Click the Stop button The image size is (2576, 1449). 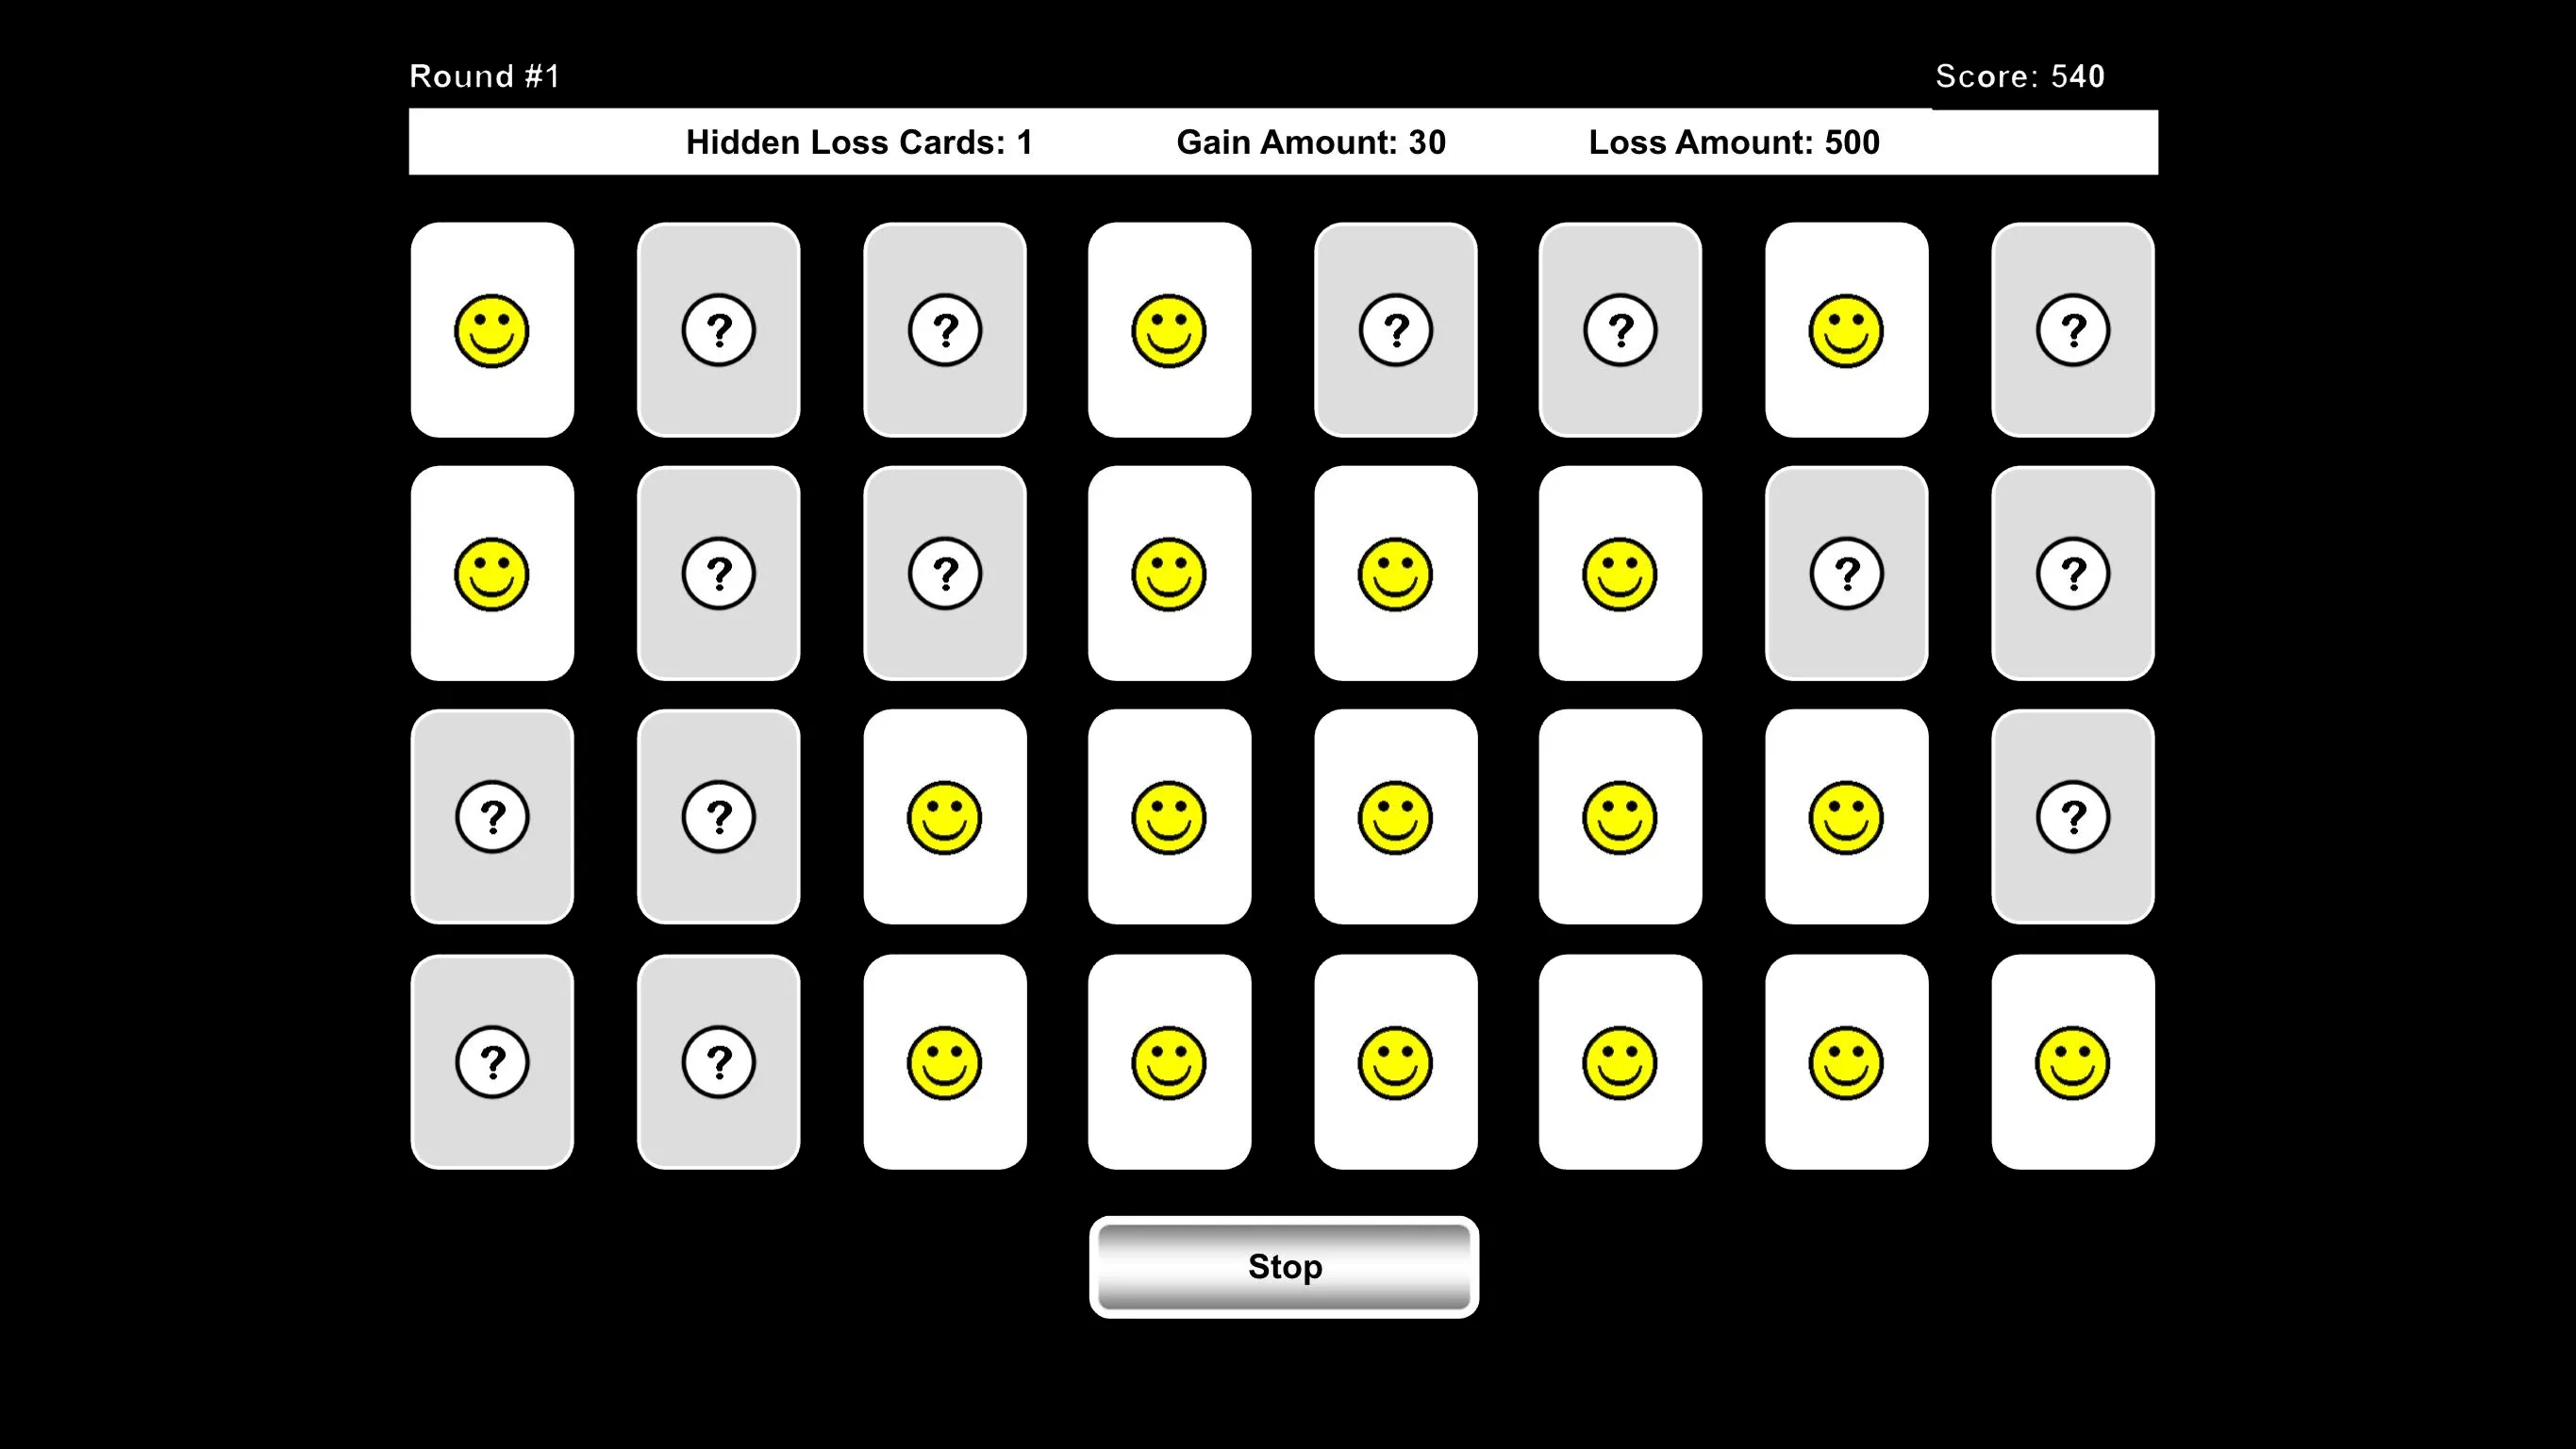(1287, 1267)
